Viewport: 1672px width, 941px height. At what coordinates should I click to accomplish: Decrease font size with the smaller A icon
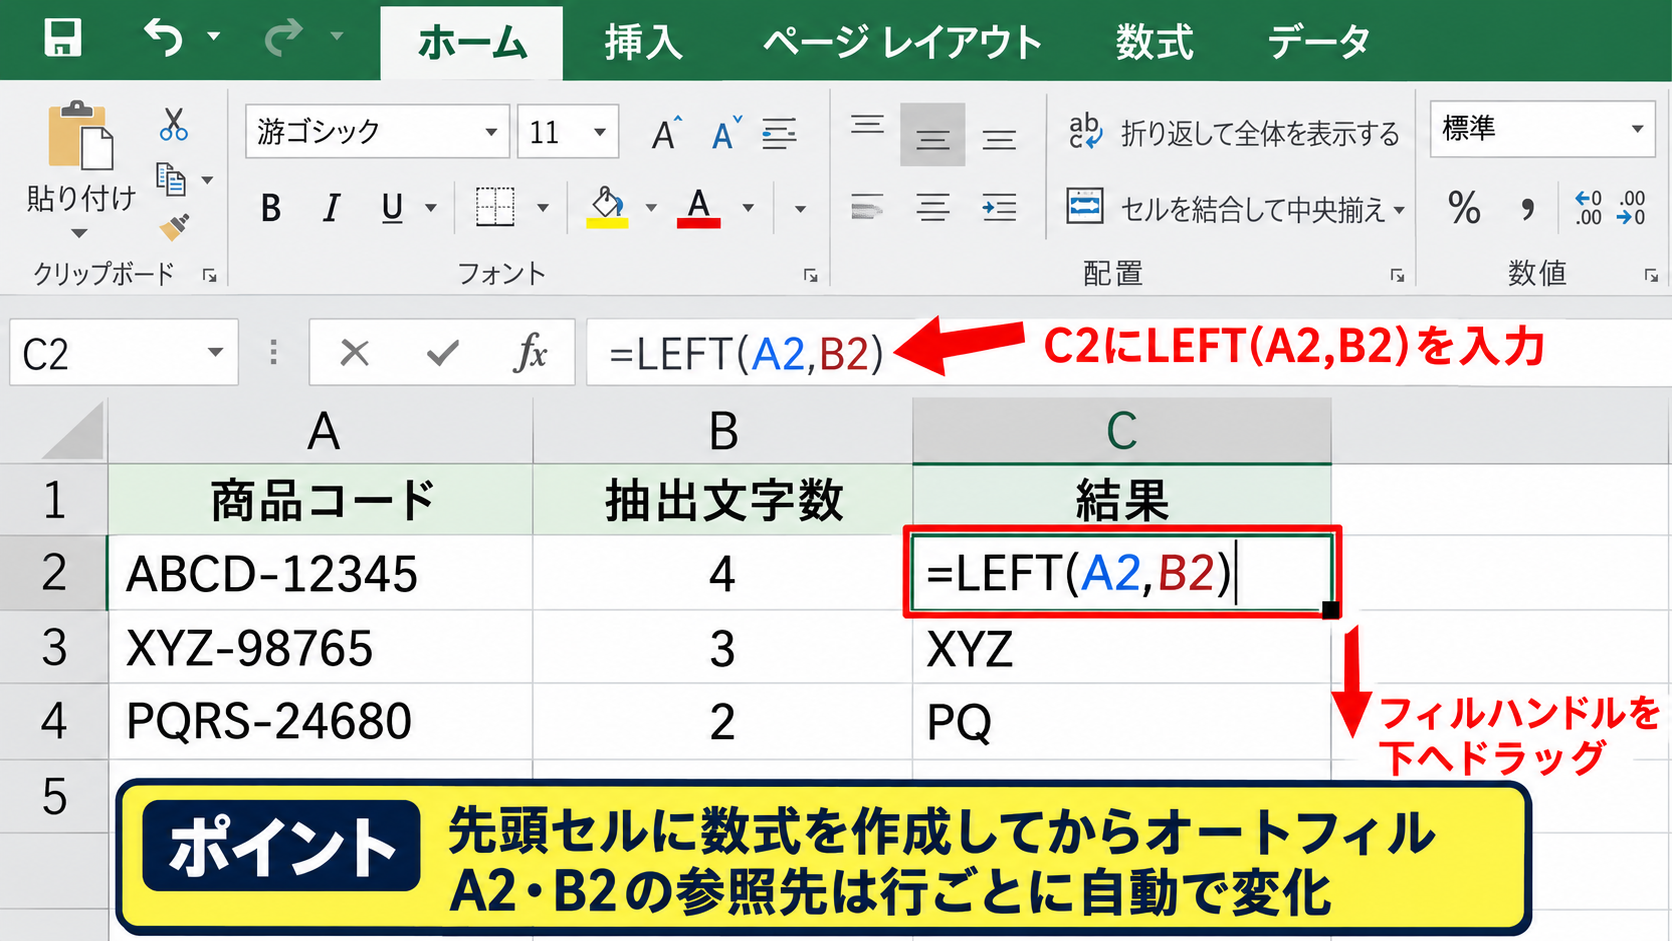click(726, 133)
